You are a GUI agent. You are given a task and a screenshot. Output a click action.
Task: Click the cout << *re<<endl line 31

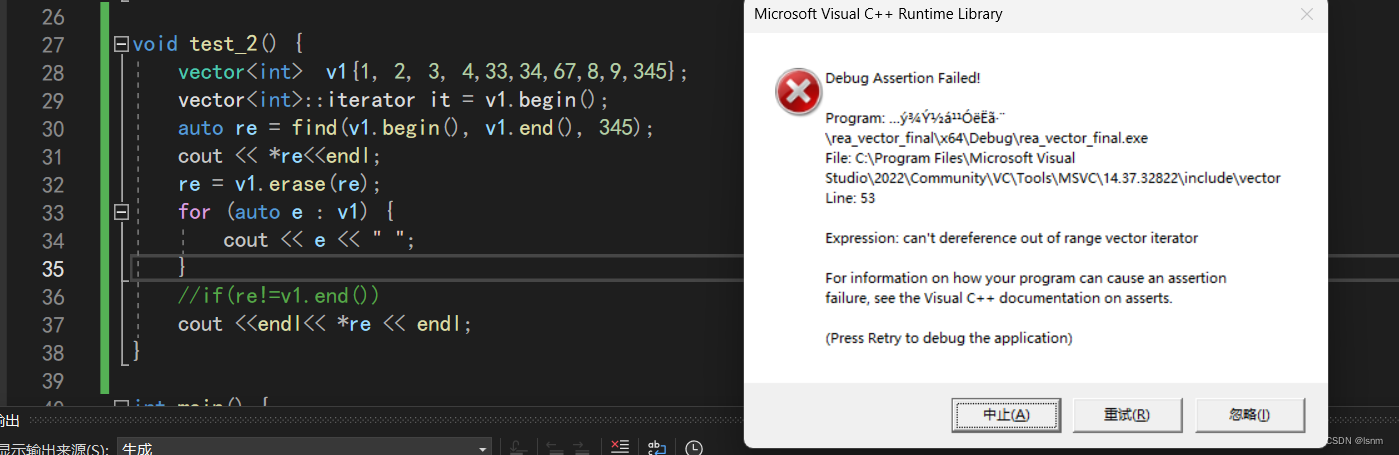tap(279, 156)
